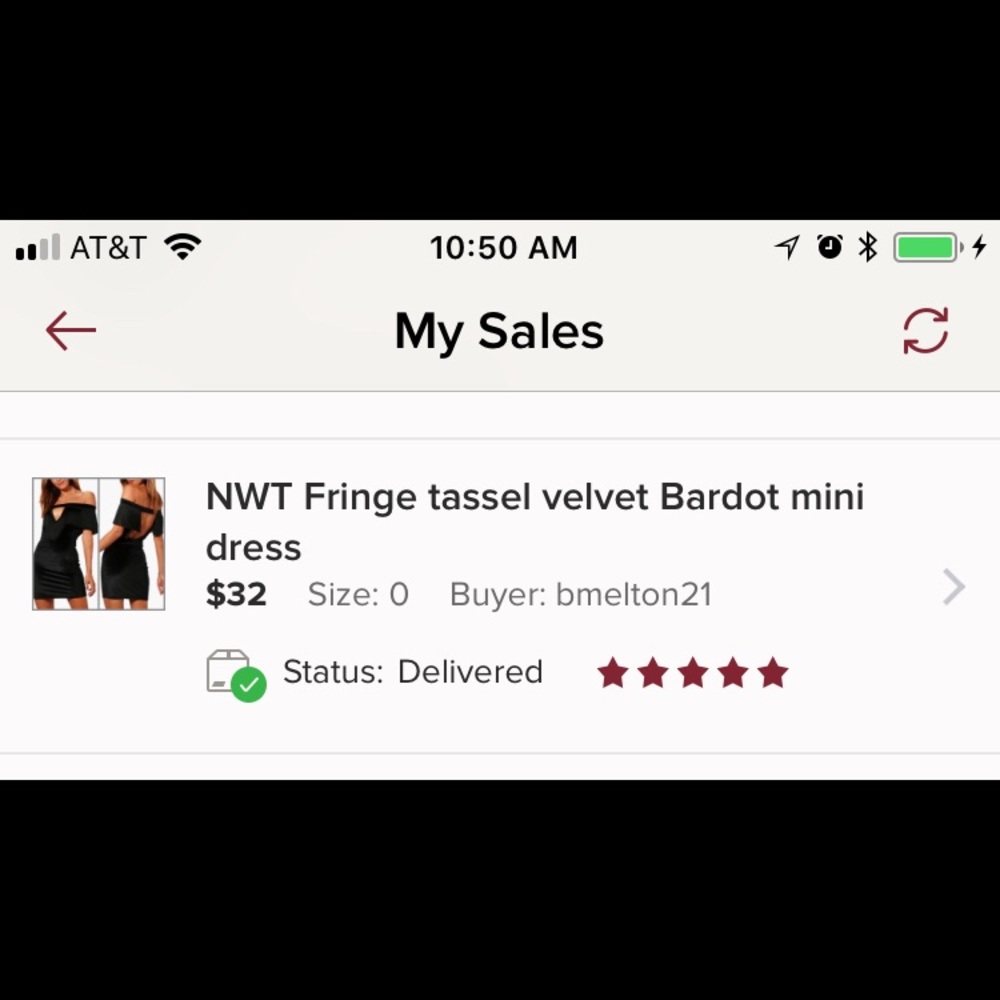Click the $32 sale price
1000x1000 pixels.
tap(236, 594)
